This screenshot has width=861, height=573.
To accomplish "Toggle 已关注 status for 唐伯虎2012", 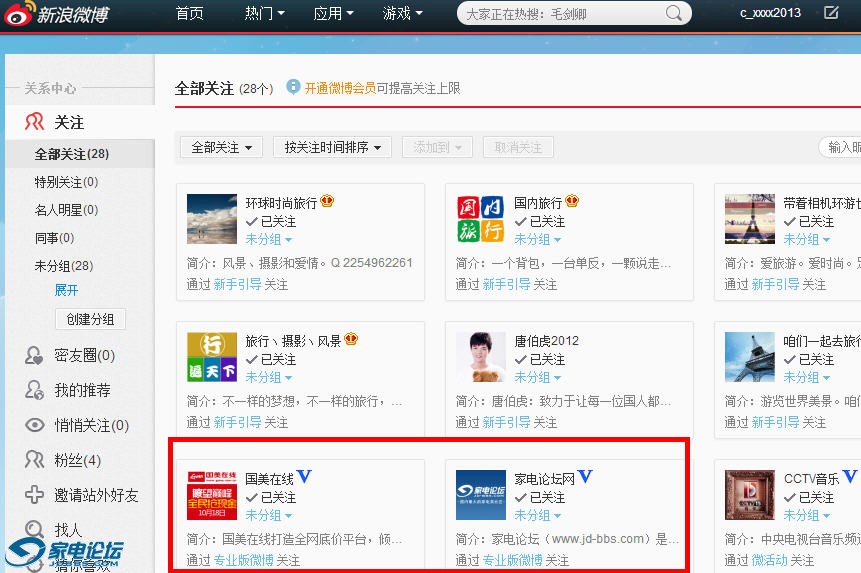I will coord(540,359).
